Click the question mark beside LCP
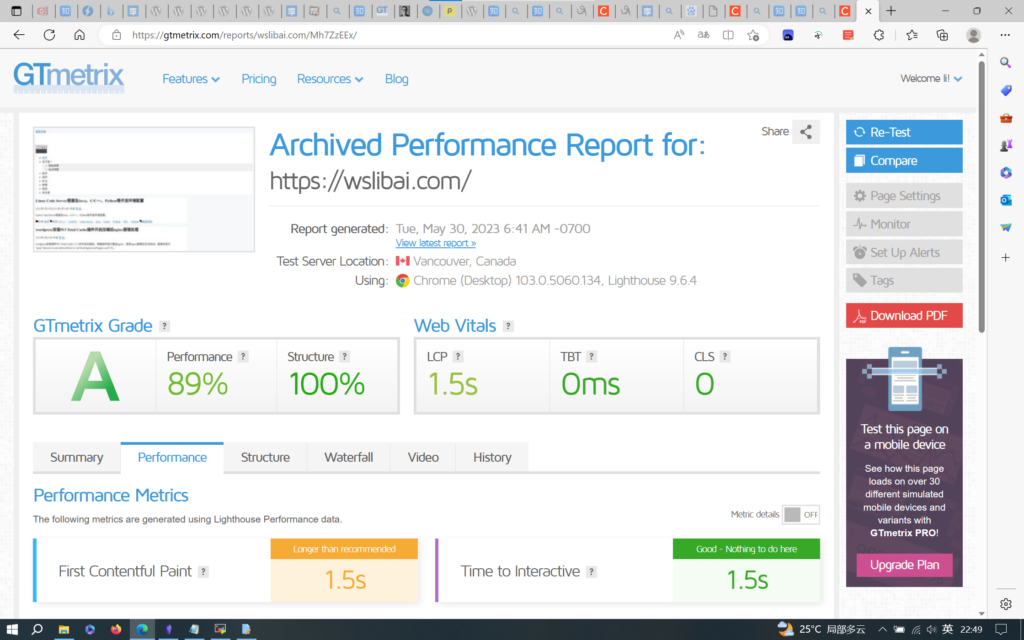Screen dimensions: 1024x640 point(459,357)
